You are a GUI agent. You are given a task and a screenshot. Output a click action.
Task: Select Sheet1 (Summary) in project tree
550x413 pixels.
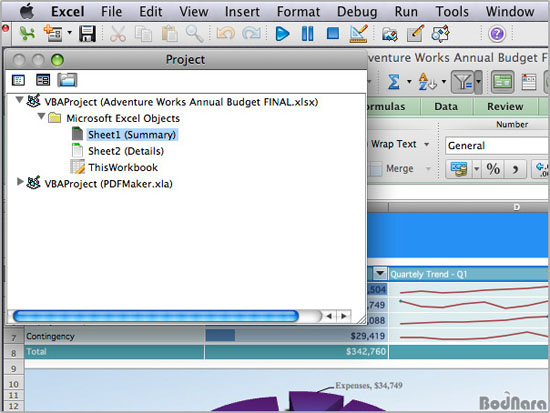coord(132,135)
